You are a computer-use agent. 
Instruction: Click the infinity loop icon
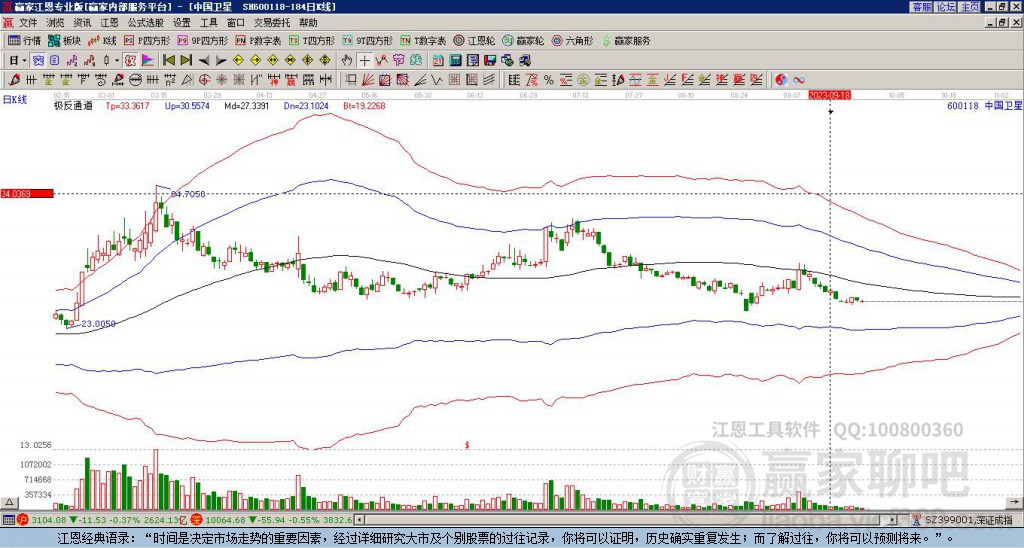point(798,80)
